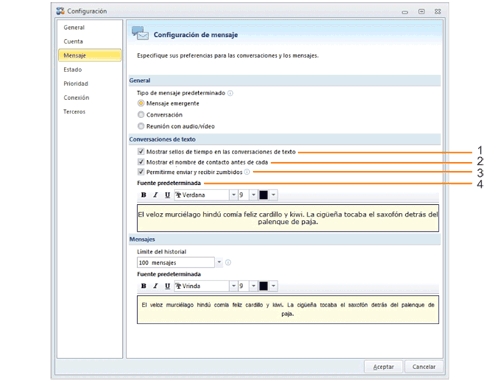Click the Configuración de mensaje header icon
Image resolution: width=500 pixels, height=381 pixels.
pyautogui.click(x=140, y=33)
